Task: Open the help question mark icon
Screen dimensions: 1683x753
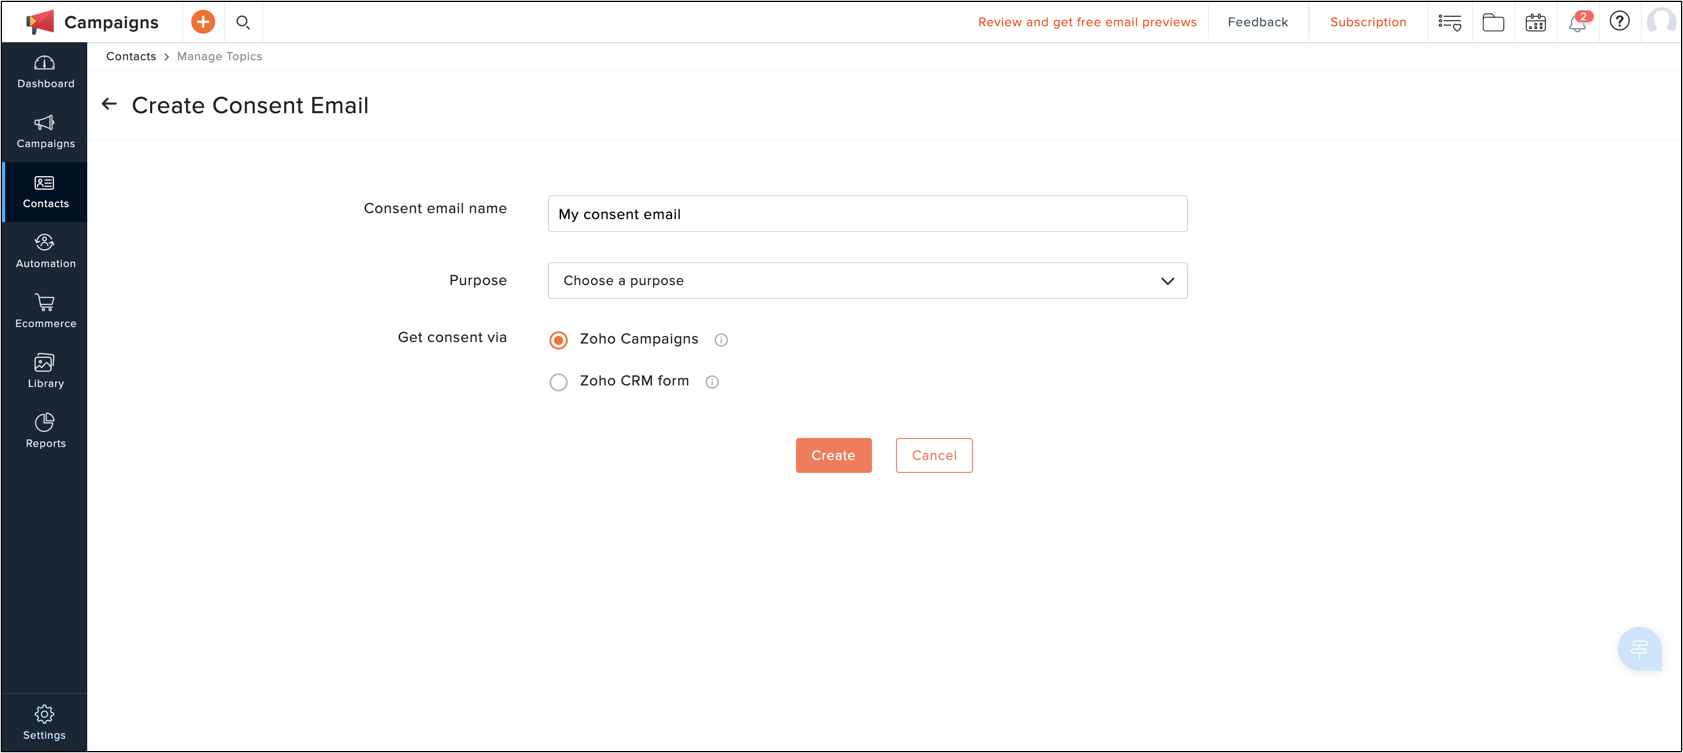Action: [1620, 21]
